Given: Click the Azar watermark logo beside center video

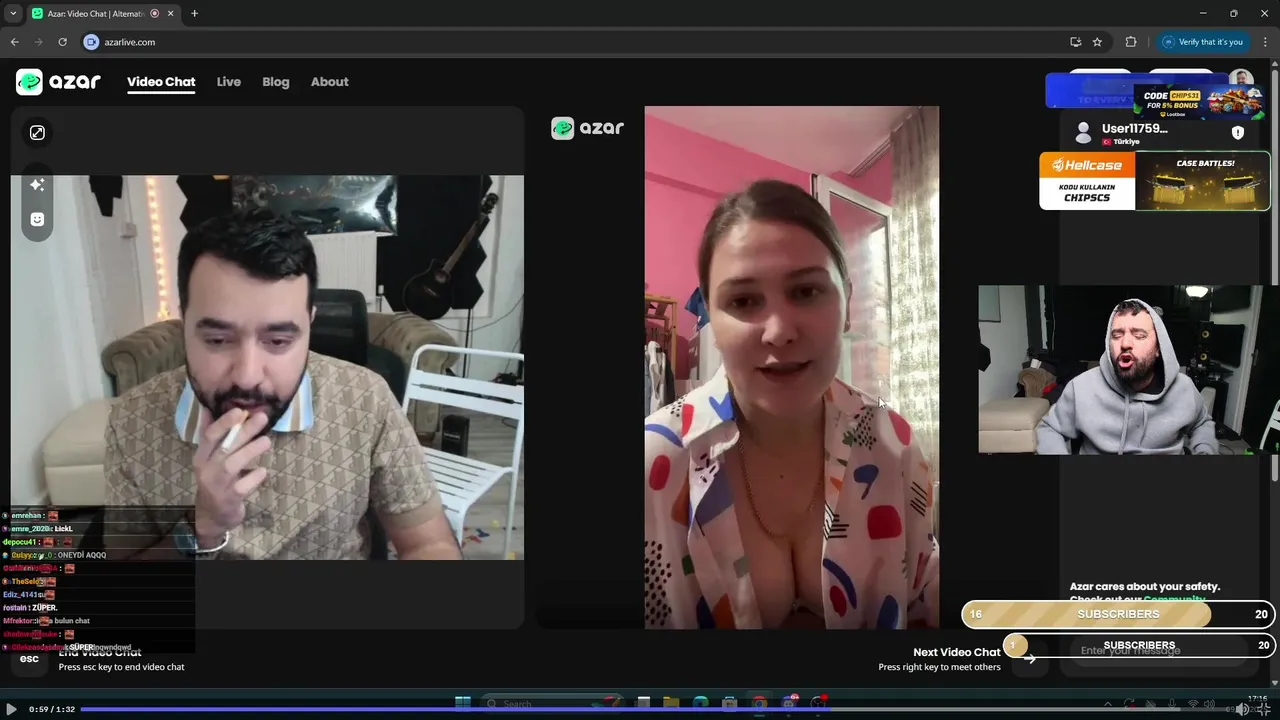Looking at the screenshot, I should tap(587, 128).
